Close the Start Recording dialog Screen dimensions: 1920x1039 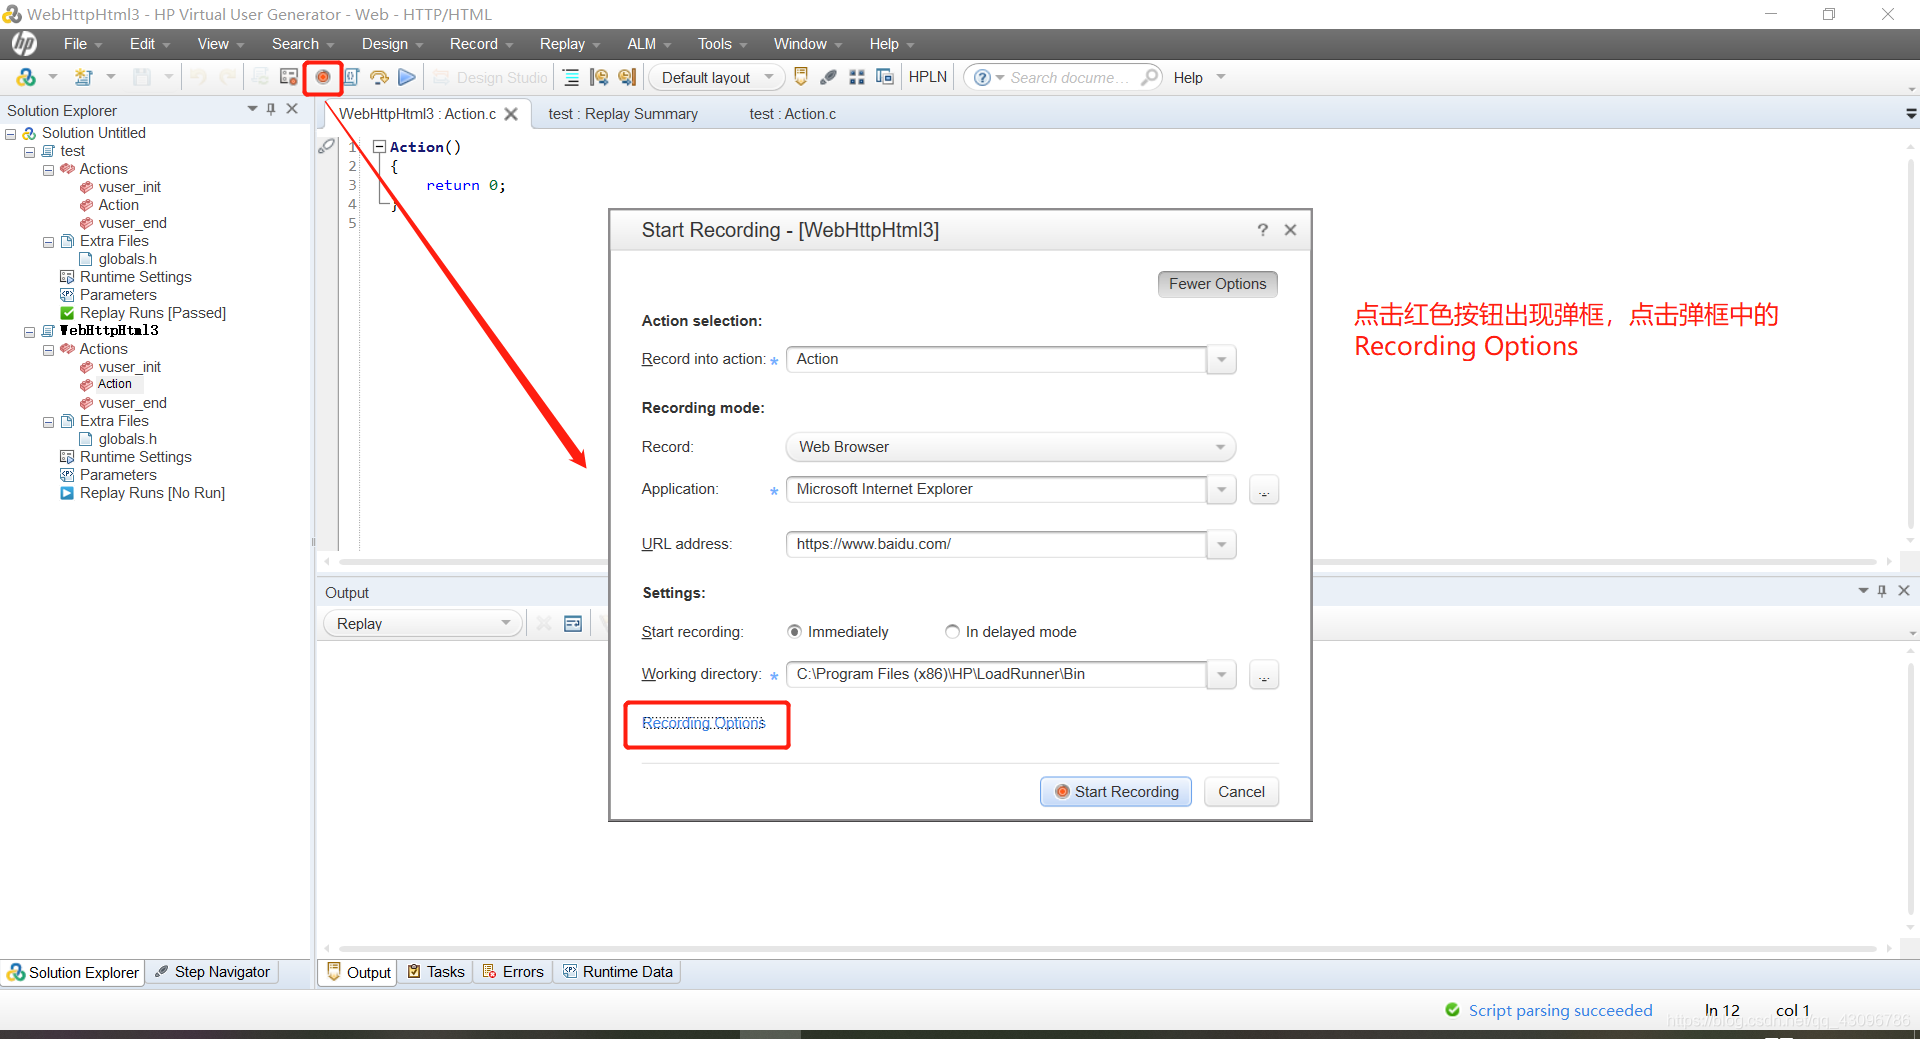[x=1290, y=230]
